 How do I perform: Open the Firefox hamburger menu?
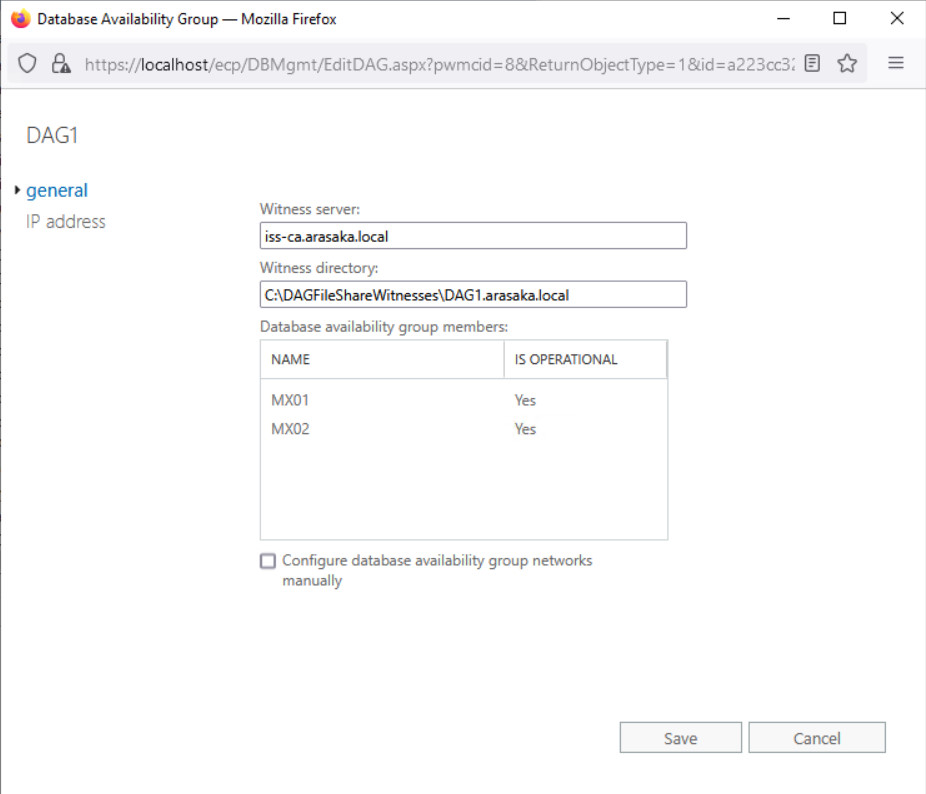[896, 63]
